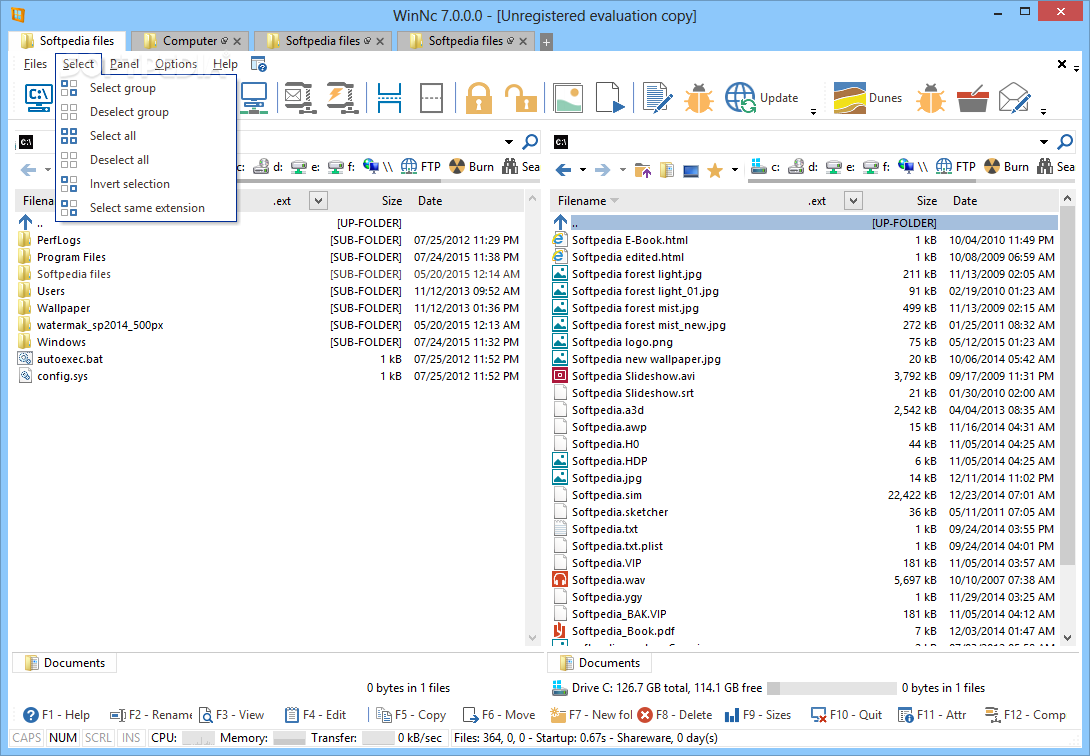Viewport: 1090px width, 756px height.
Task: Click the closed padlock encrypt icon
Action: point(478,97)
